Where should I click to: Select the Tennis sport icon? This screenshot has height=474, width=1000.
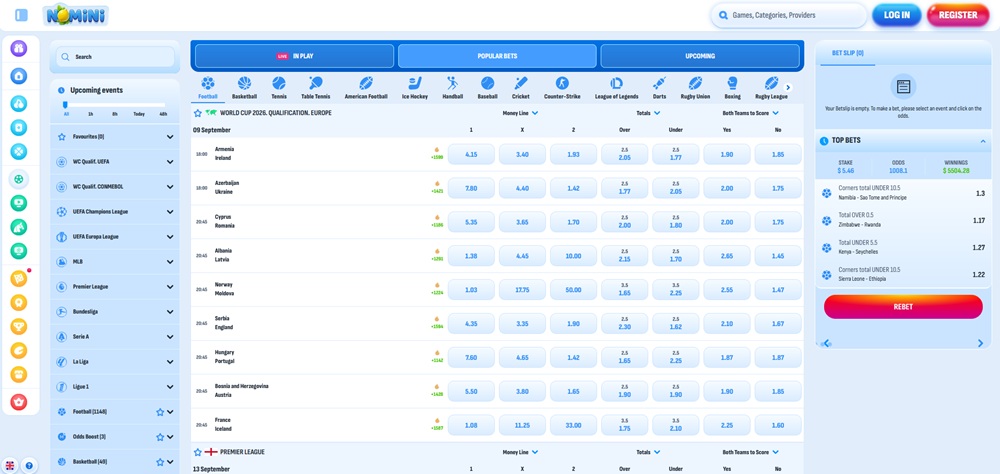[279, 84]
